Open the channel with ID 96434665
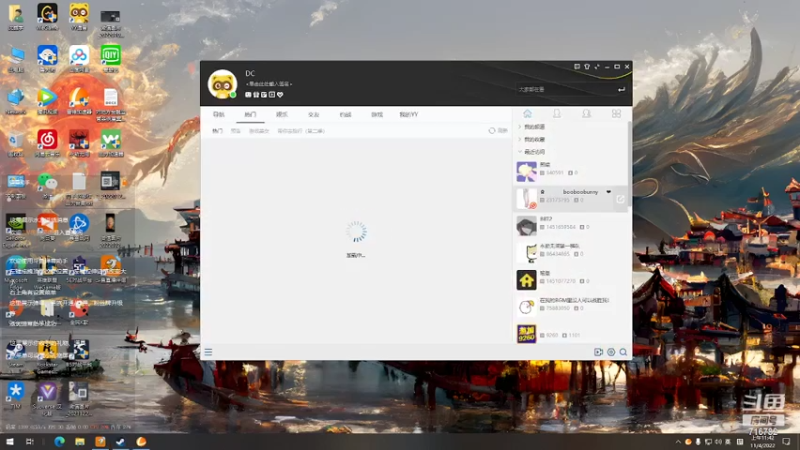This screenshot has height=450, width=800. click(x=570, y=253)
